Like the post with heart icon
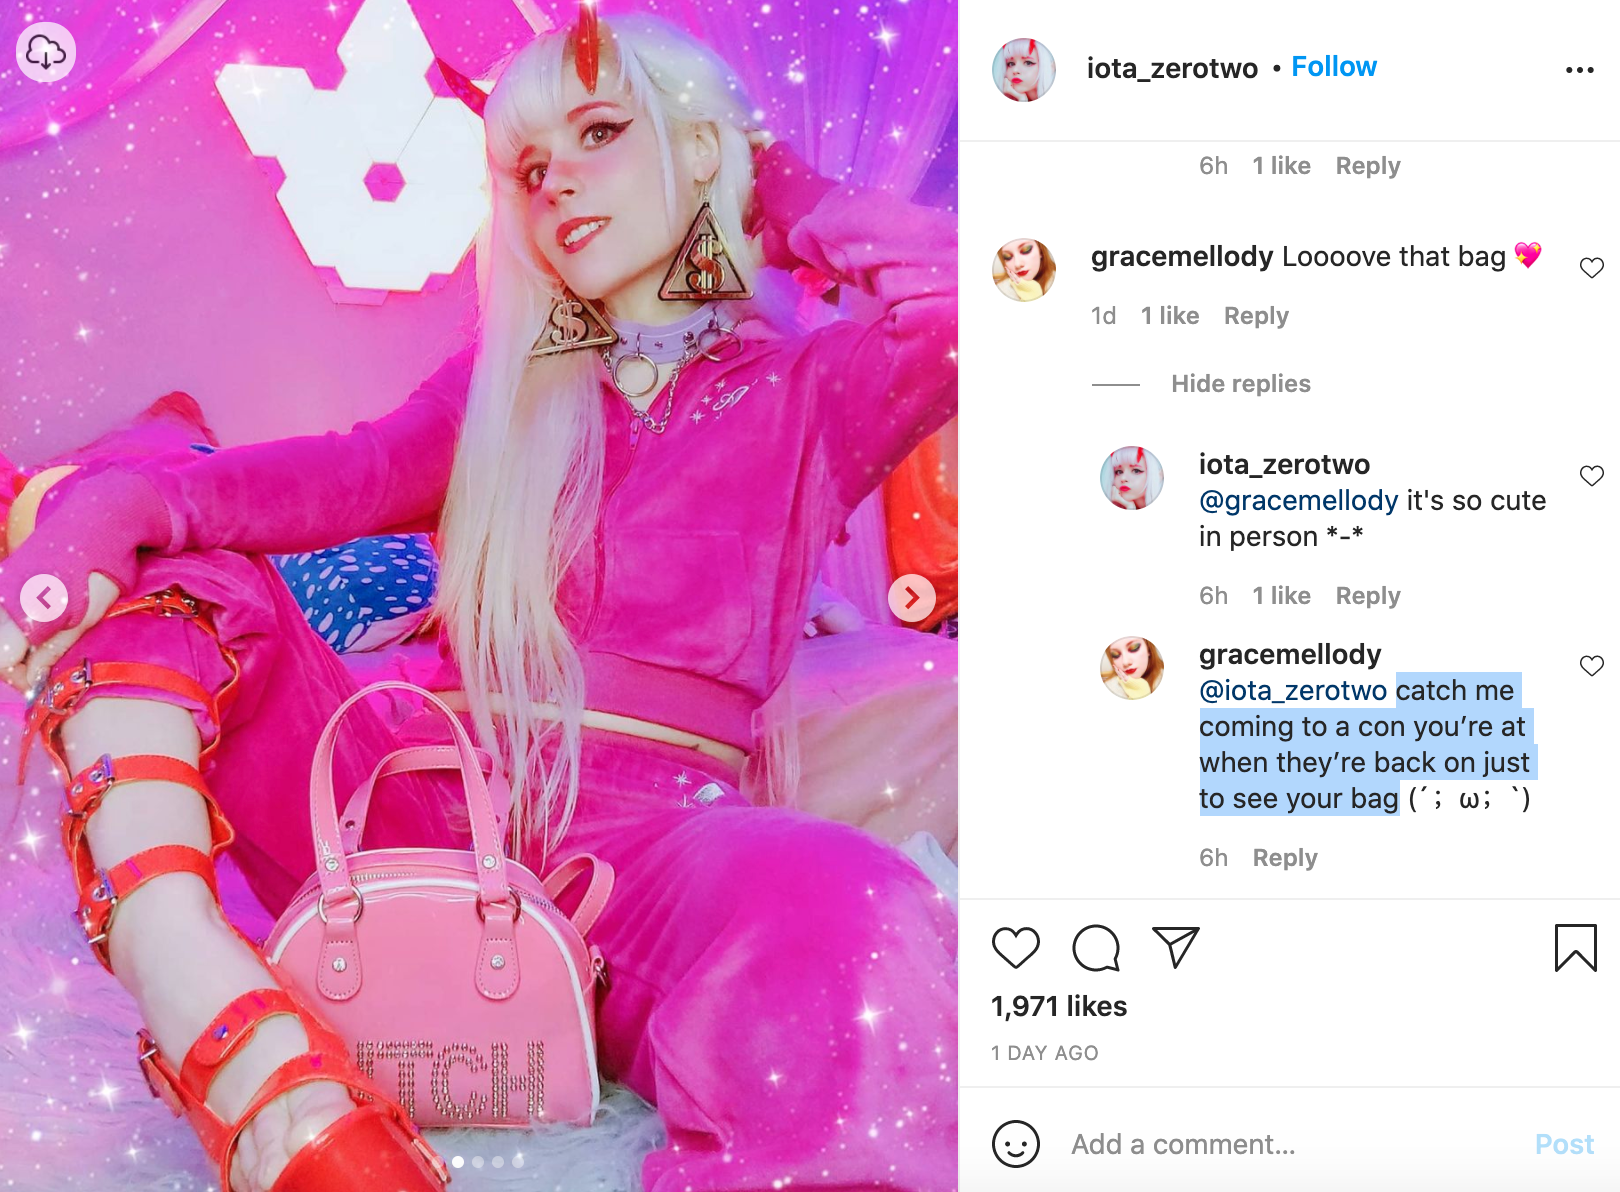1620x1192 pixels. pos(1016,948)
